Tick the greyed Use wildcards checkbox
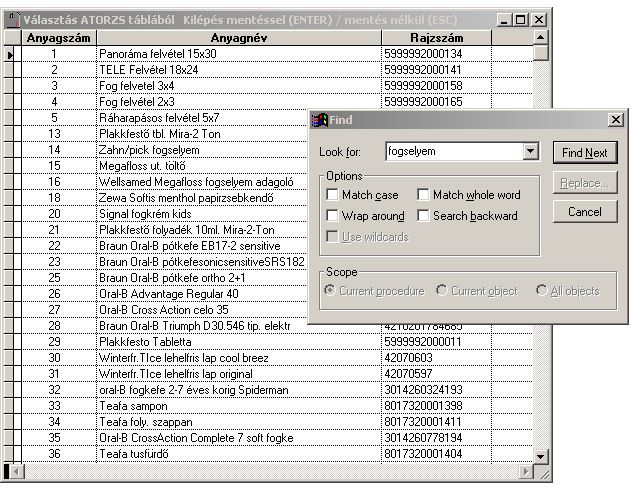632x487 pixels. click(332, 237)
